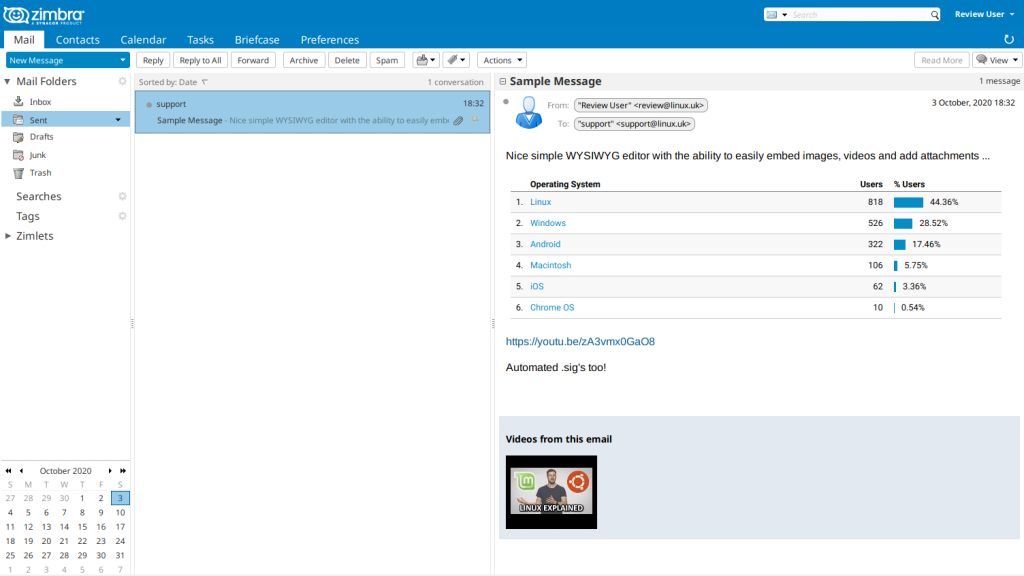Click the move-to-folder toolbar icon
Screen dimensions: 1024x576
pos(423,60)
